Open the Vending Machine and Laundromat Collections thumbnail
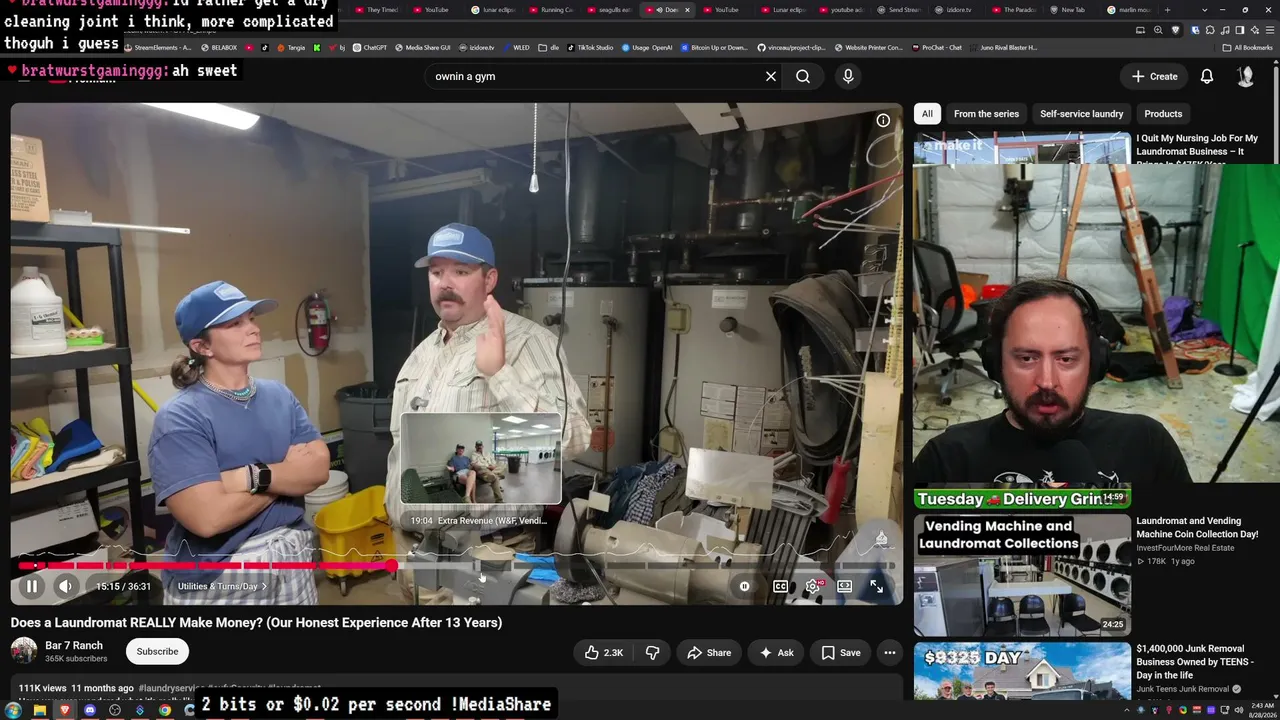This screenshot has width=1280, height=720. [x=1022, y=576]
